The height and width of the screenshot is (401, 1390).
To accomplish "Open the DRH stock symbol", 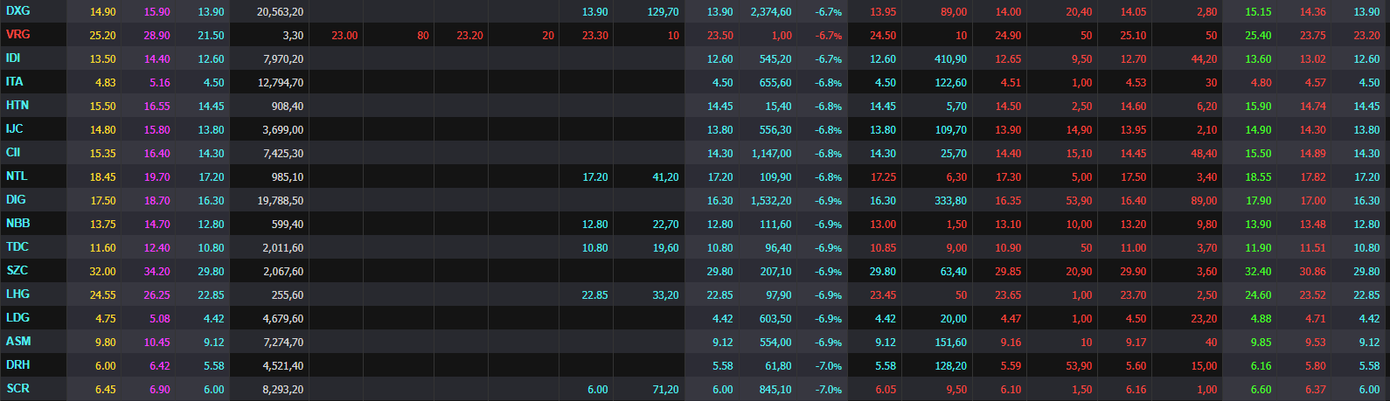I will [x=17, y=365].
